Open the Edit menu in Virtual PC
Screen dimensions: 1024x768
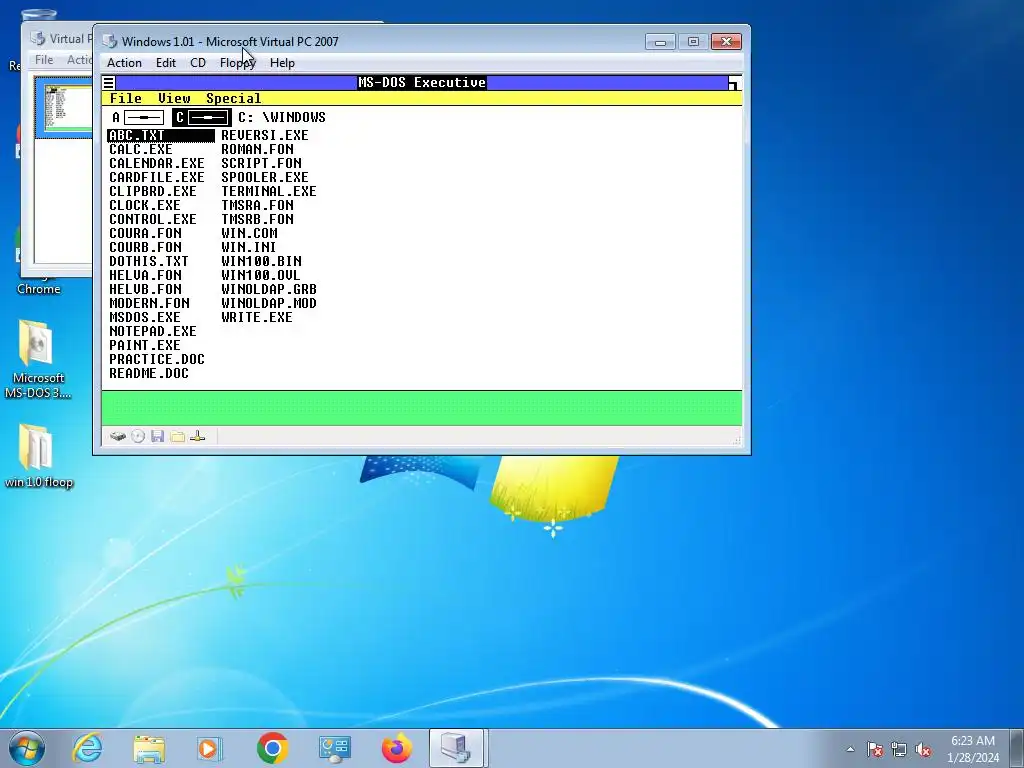166,63
